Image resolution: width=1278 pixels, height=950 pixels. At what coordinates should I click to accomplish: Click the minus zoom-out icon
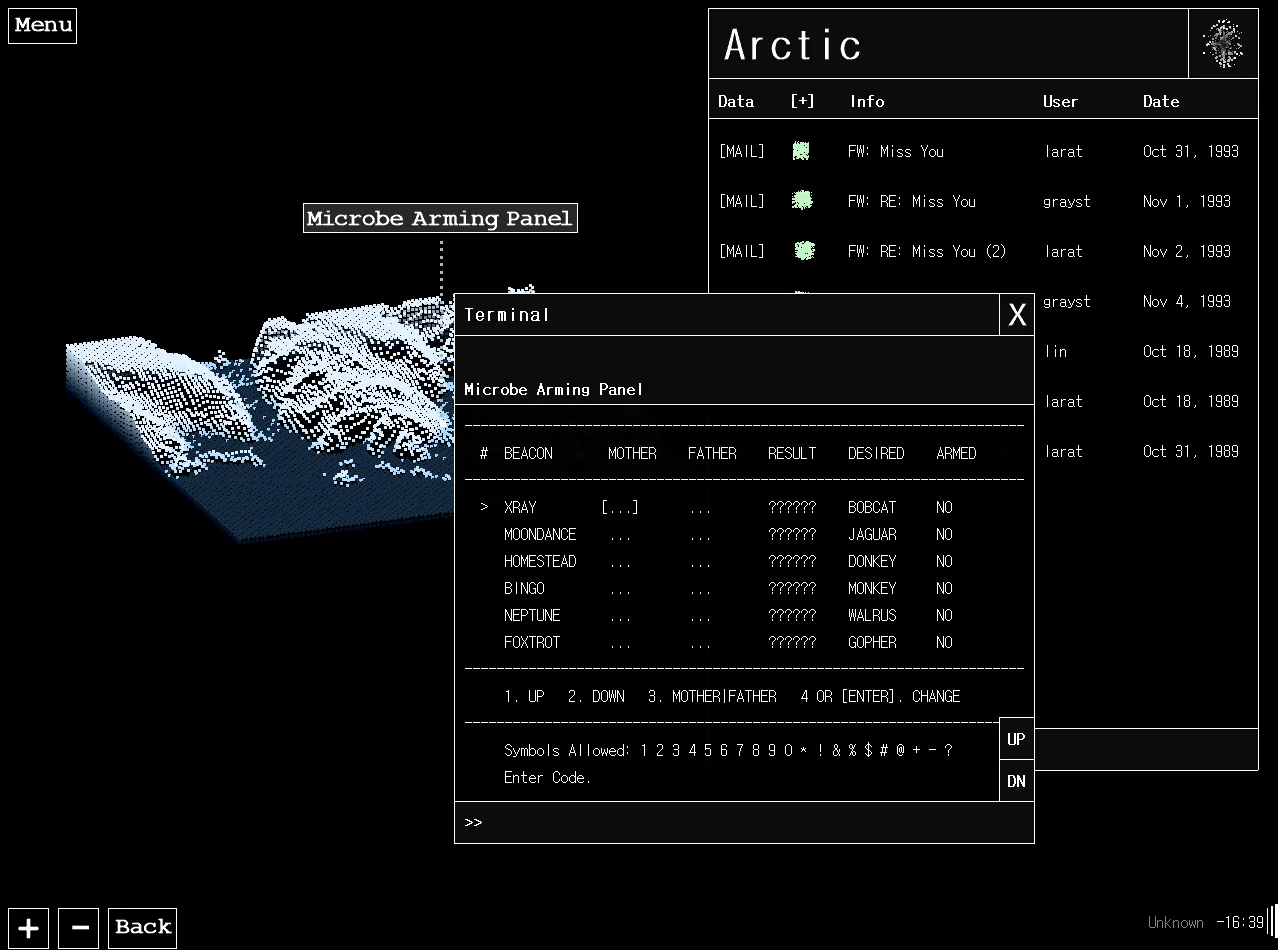pyautogui.click(x=79, y=928)
